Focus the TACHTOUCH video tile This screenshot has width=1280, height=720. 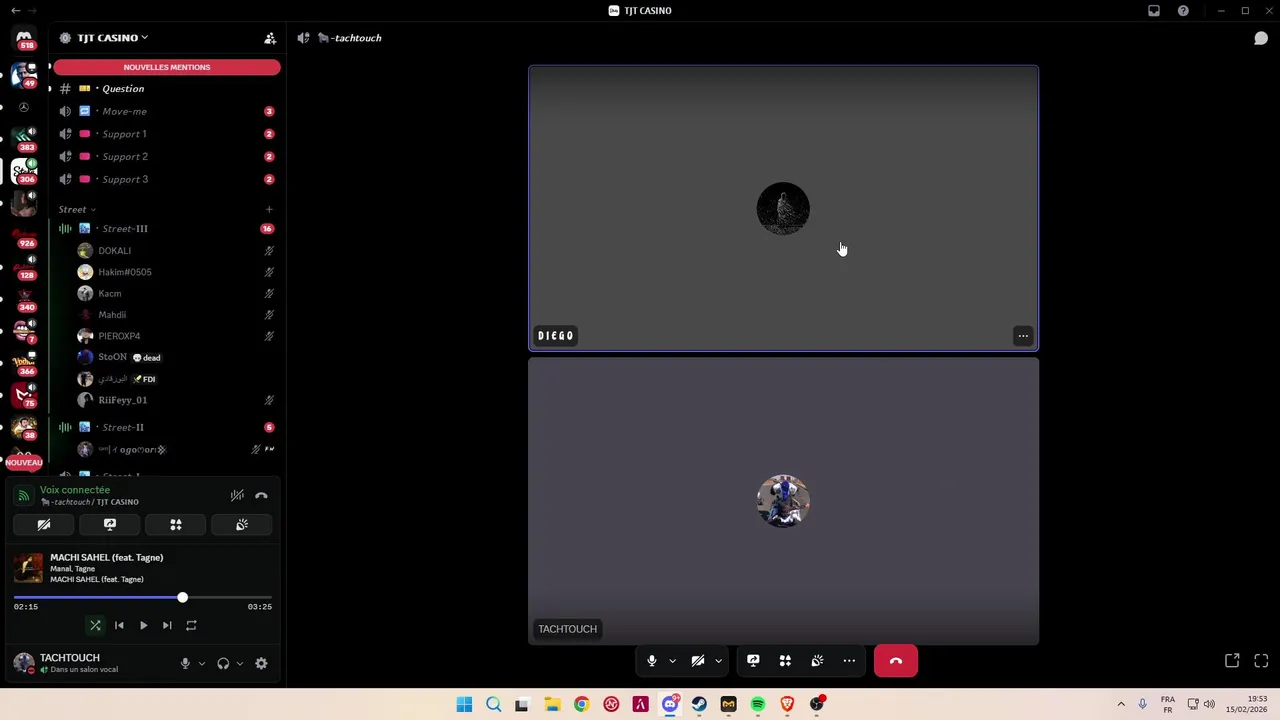[x=783, y=501]
